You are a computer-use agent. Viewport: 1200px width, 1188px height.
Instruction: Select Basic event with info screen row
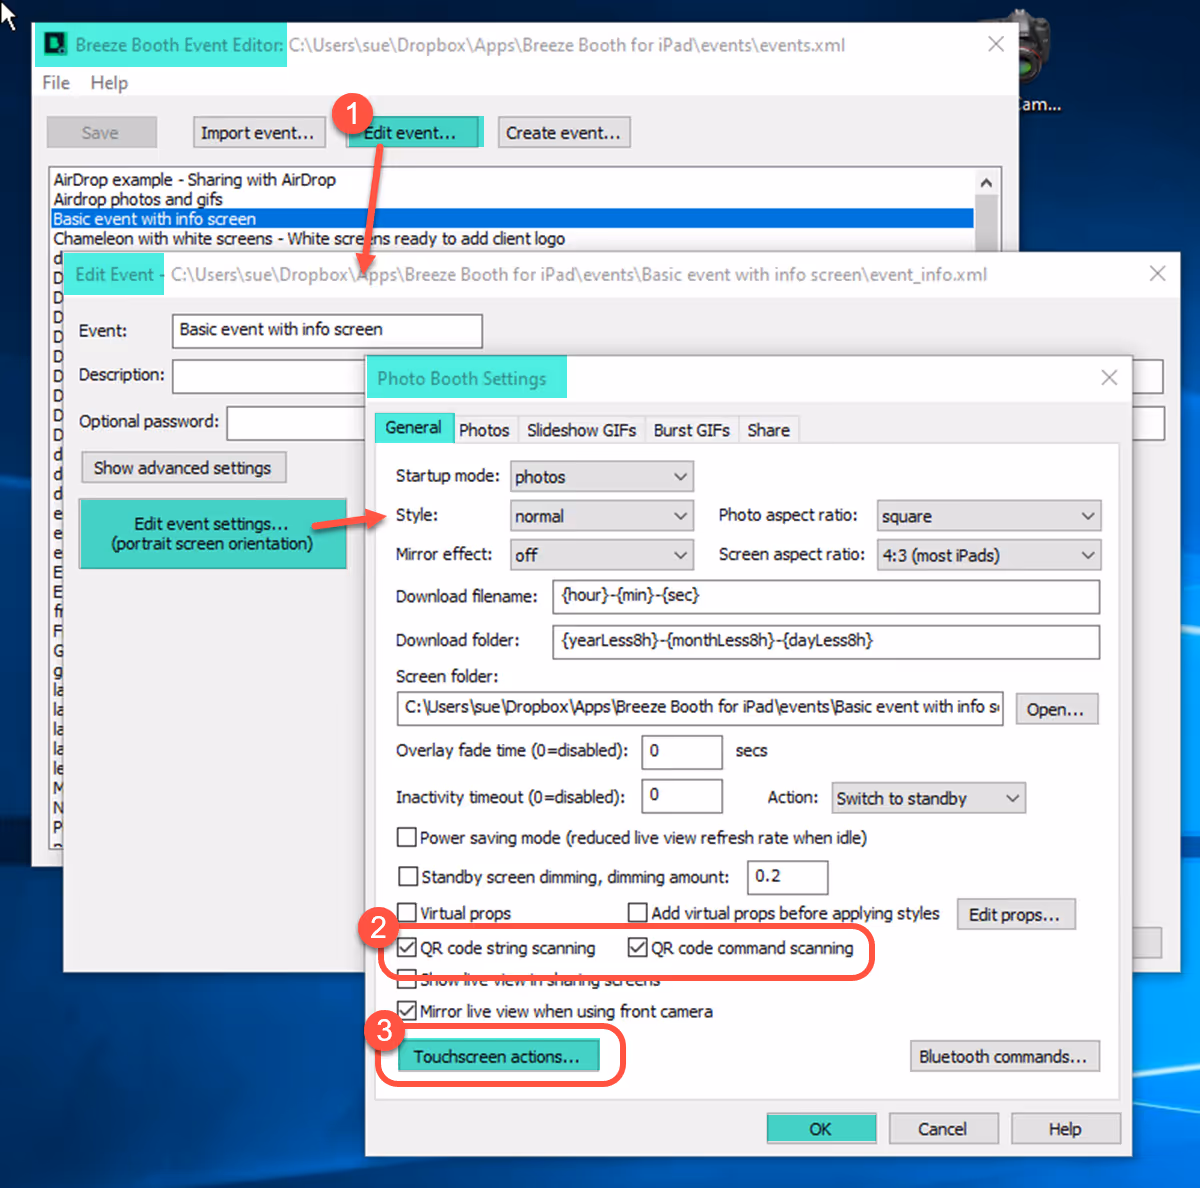(512, 219)
